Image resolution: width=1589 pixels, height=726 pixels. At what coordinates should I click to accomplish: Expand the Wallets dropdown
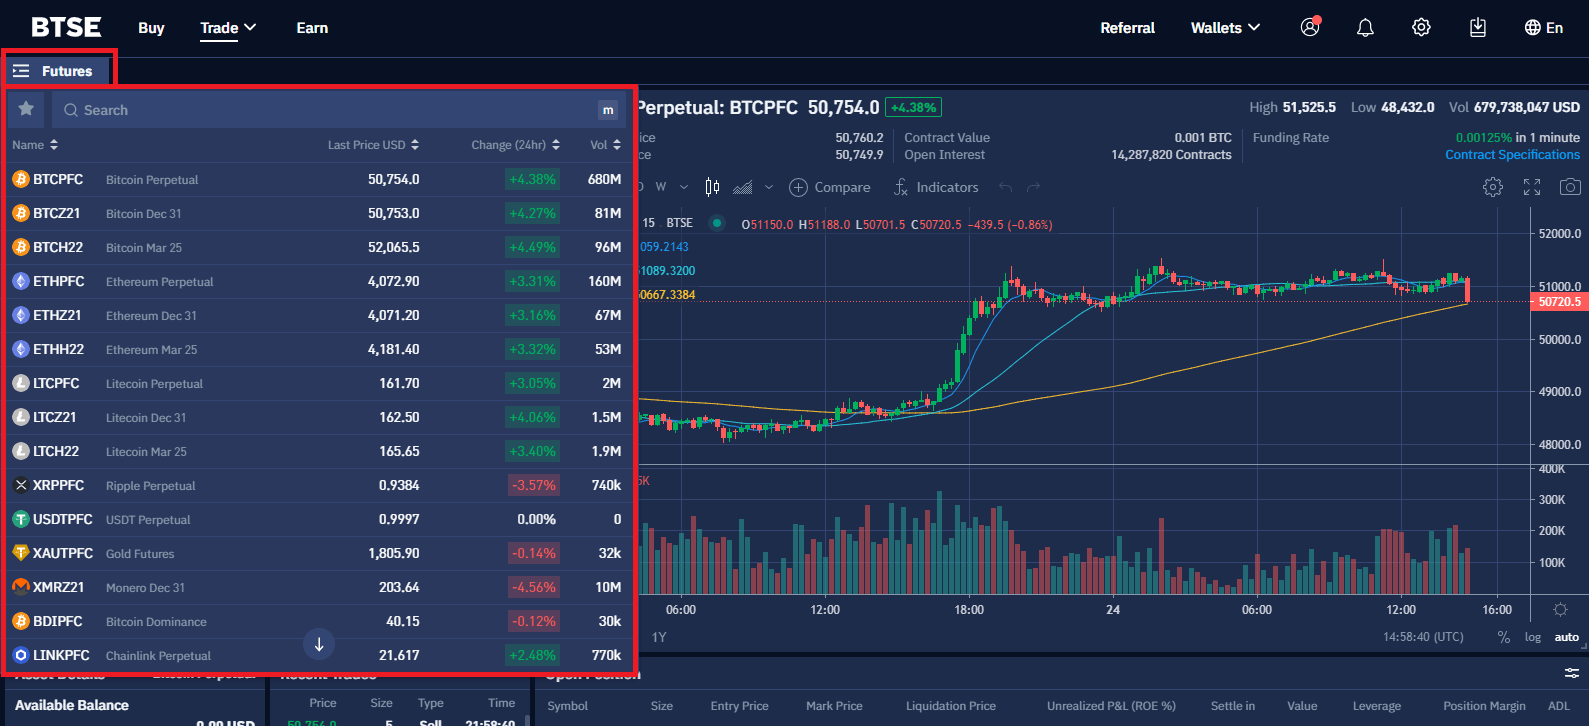[1225, 28]
